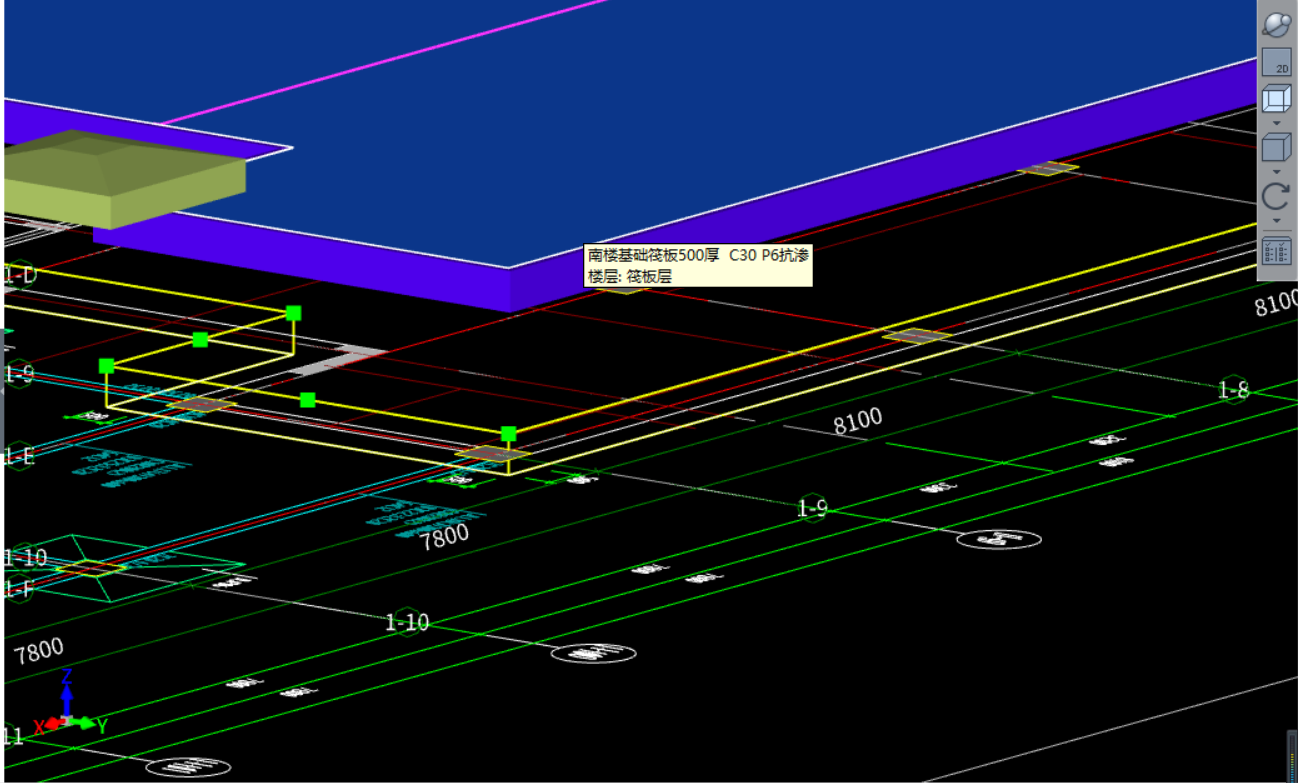Switch to 2D view mode
Image resolution: width=1298 pixels, height=783 pixels.
pos(1276,62)
